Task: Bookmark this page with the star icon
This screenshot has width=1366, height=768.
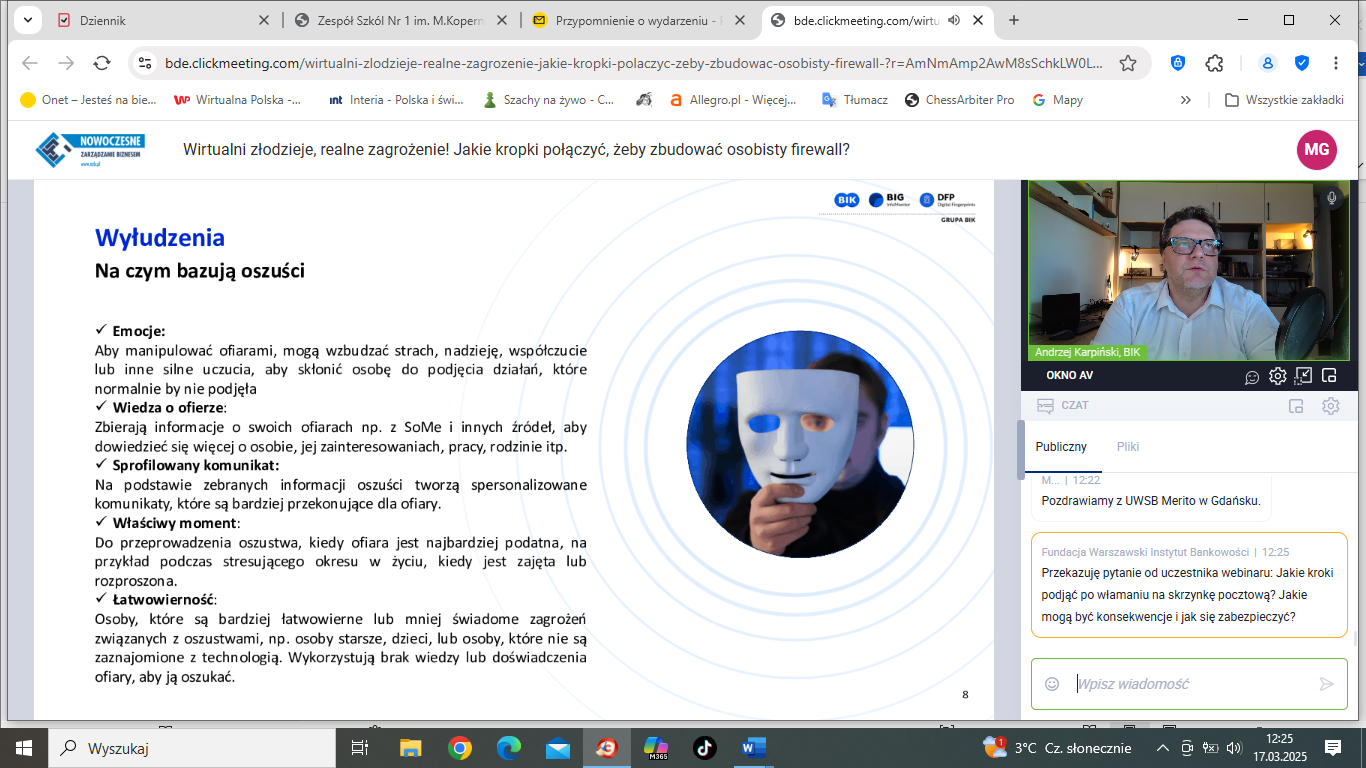Action: 1128,63
